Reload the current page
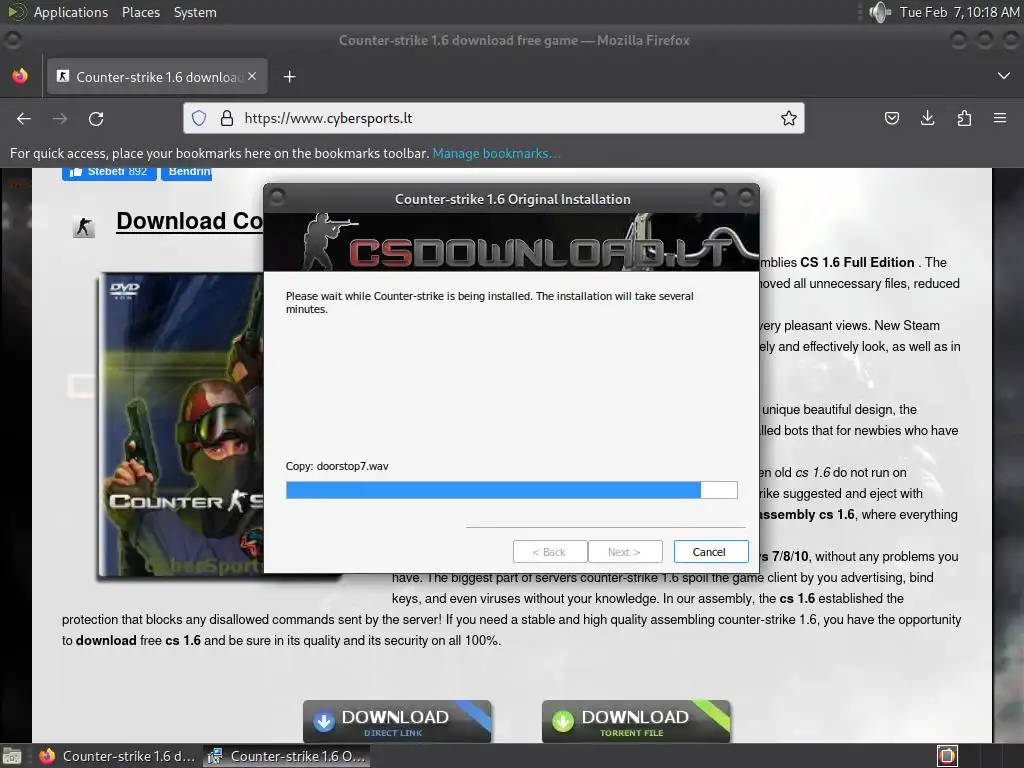 [x=96, y=118]
